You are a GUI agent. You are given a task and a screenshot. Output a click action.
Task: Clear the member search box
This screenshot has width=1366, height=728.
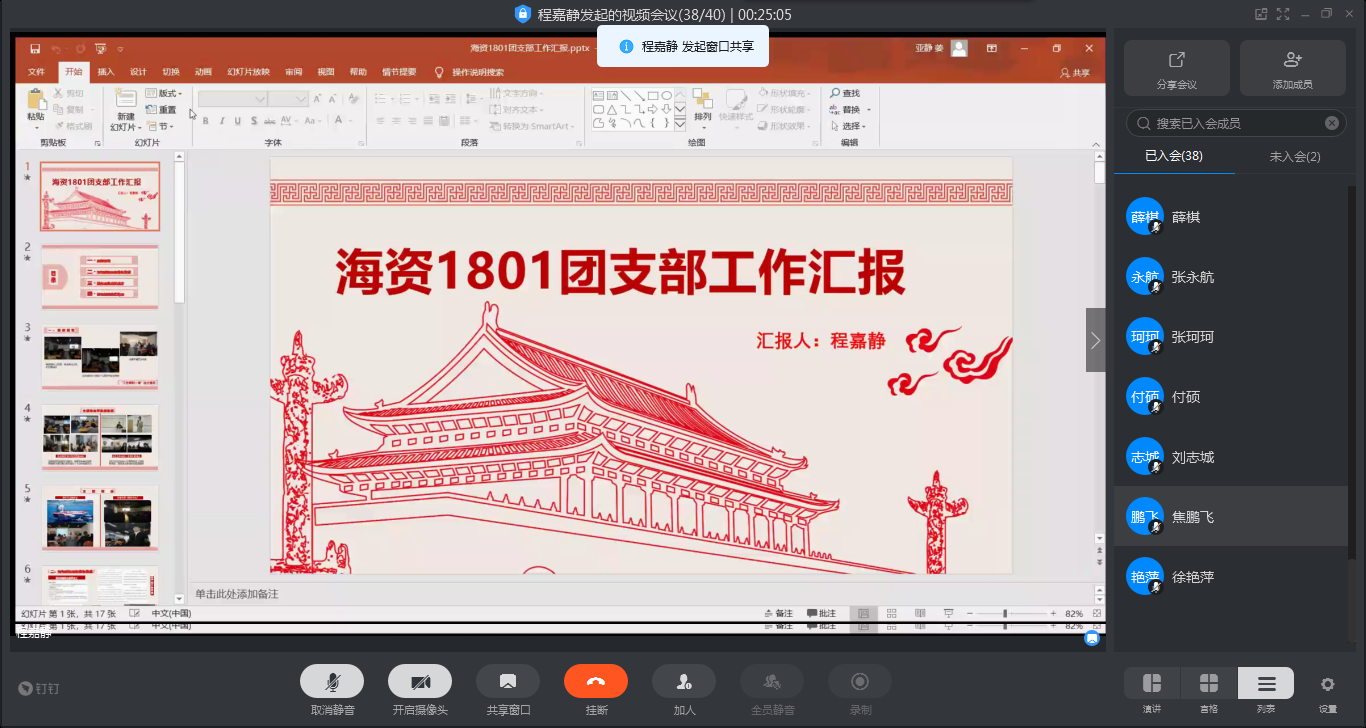click(x=1332, y=123)
